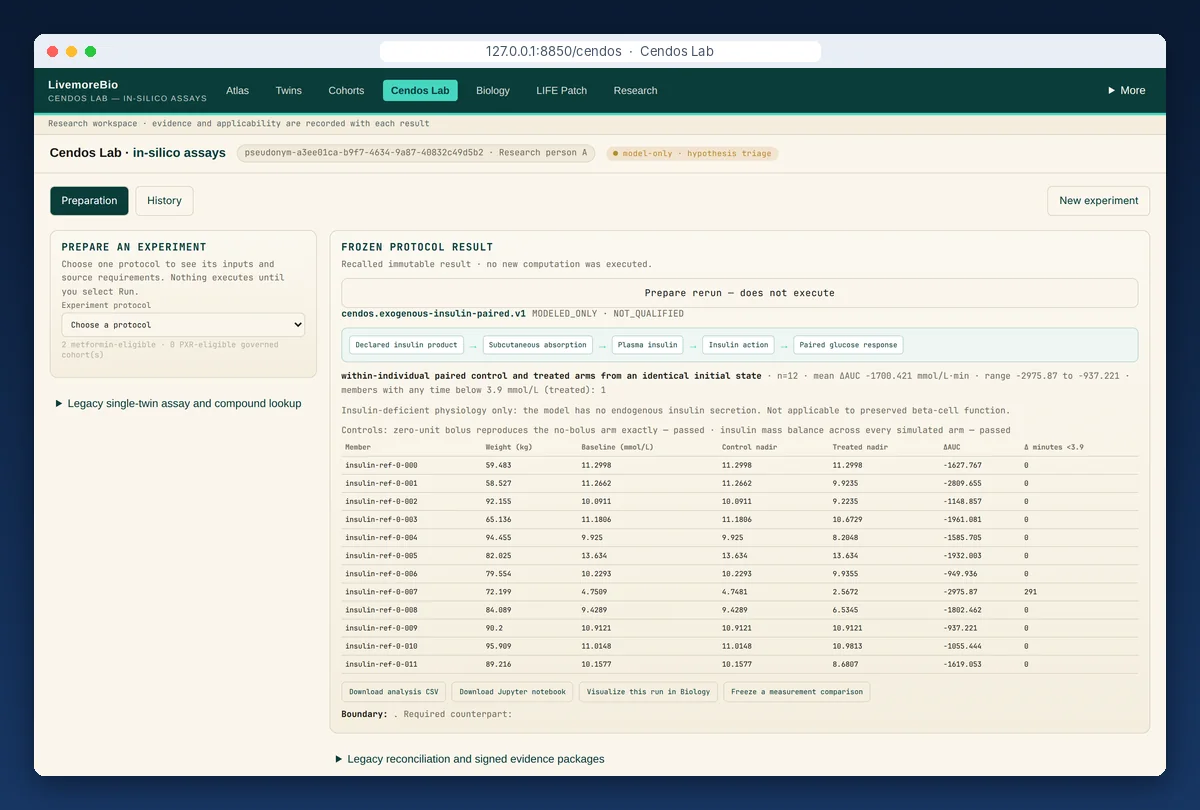Click the New experiment button
This screenshot has height=810, width=1200.
[x=1098, y=201]
